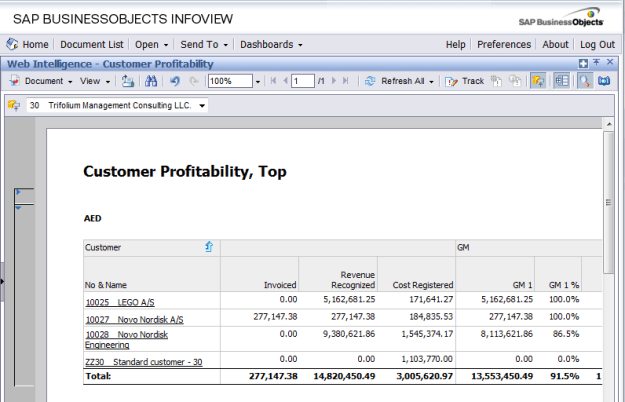Open the 10025 LEGO A/S customer link
The width and height of the screenshot is (625, 402).
(x=119, y=301)
